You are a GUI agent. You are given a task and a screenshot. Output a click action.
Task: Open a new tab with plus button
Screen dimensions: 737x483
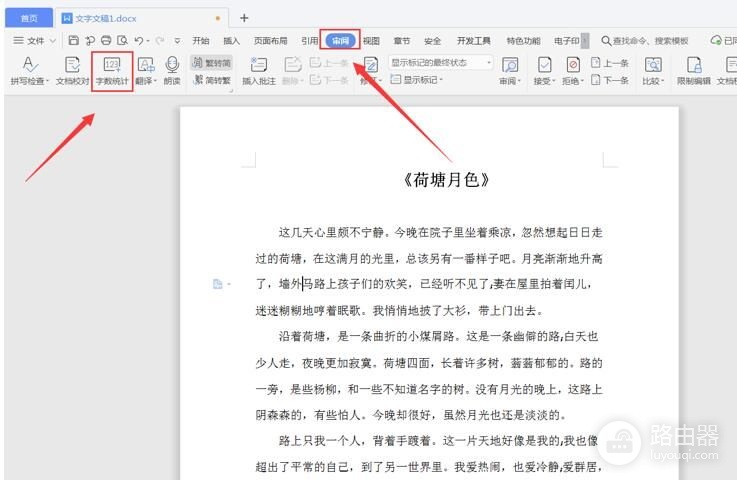coord(244,18)
